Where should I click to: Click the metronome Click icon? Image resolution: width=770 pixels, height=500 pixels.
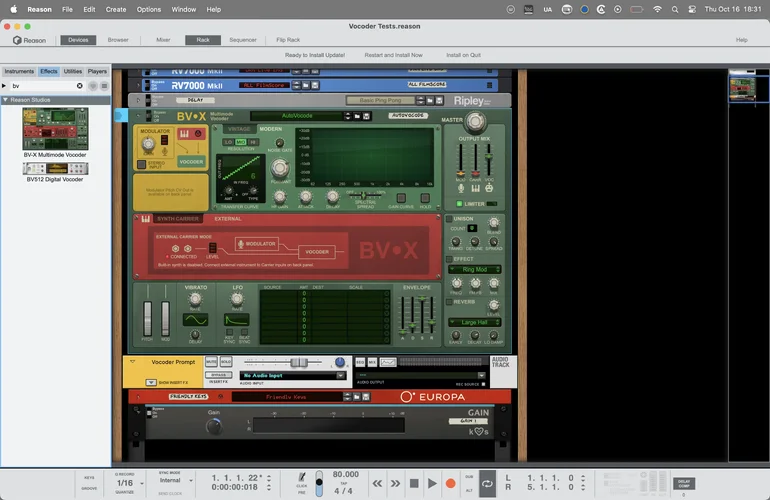pyautogui.click(x=301, y=480)
